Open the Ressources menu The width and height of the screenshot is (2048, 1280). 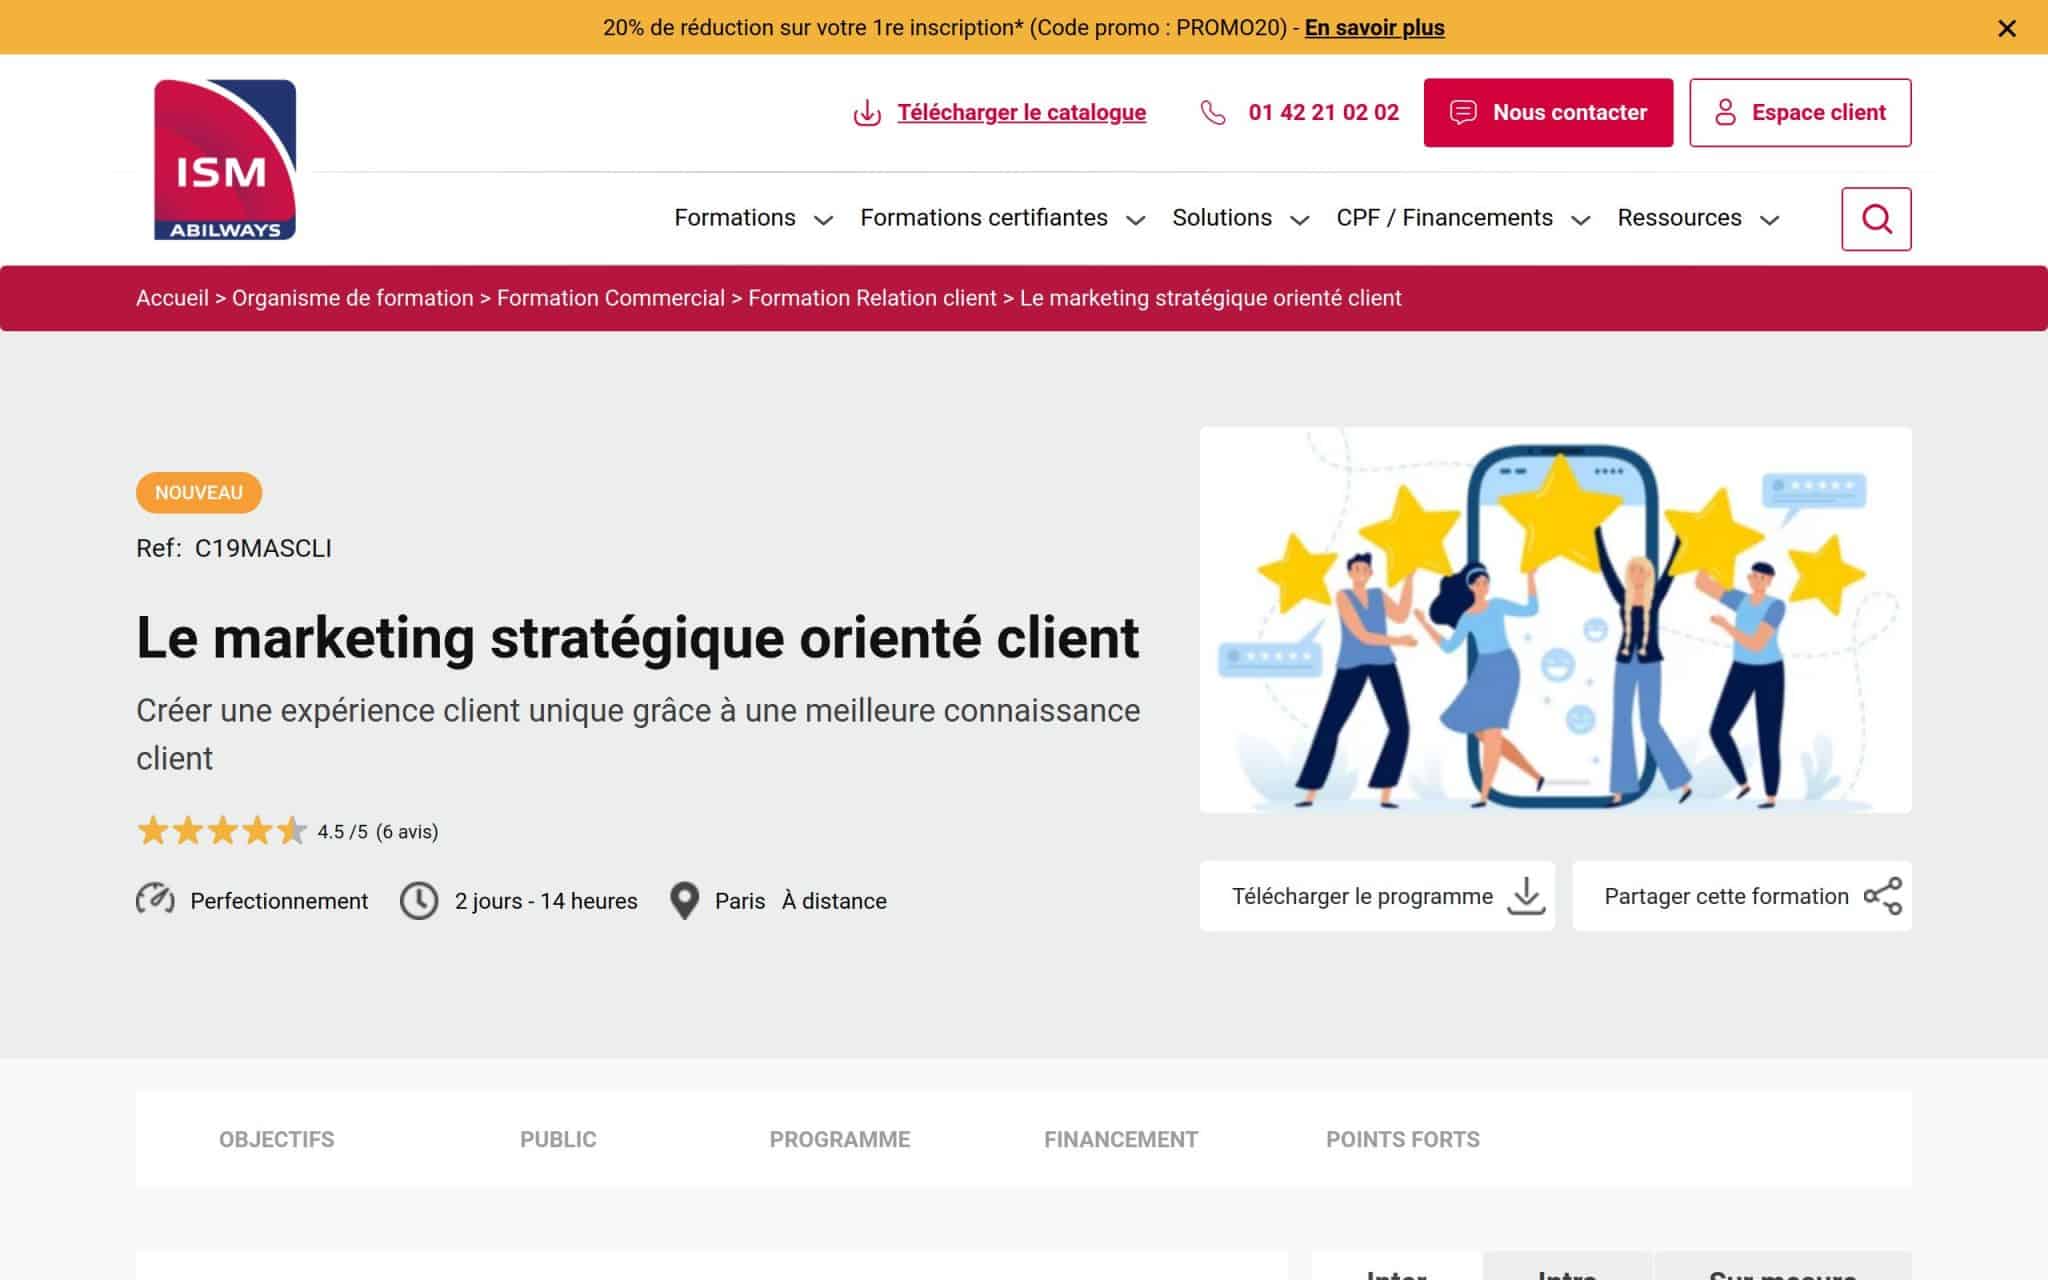pos(1679,218)
